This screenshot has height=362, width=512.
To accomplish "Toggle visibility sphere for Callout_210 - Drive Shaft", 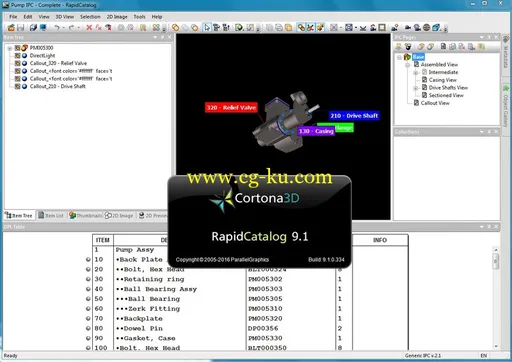I will coord(24,86).
